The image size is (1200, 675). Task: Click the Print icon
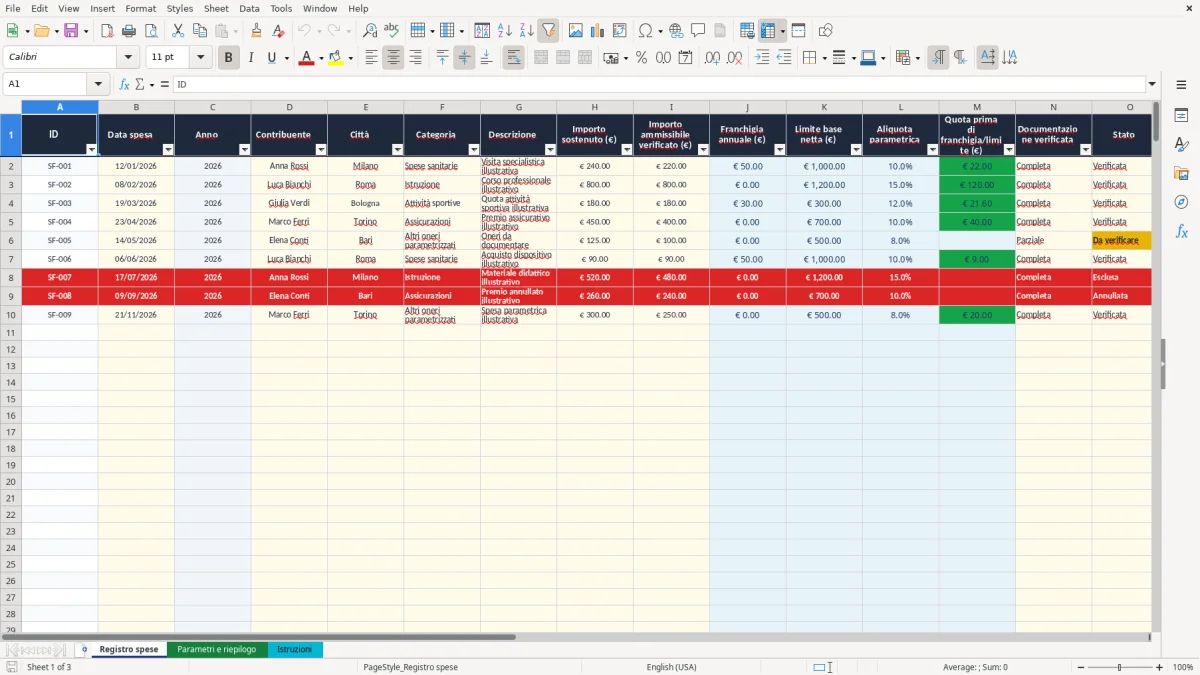pyautogui.click(x=129, y=31)
